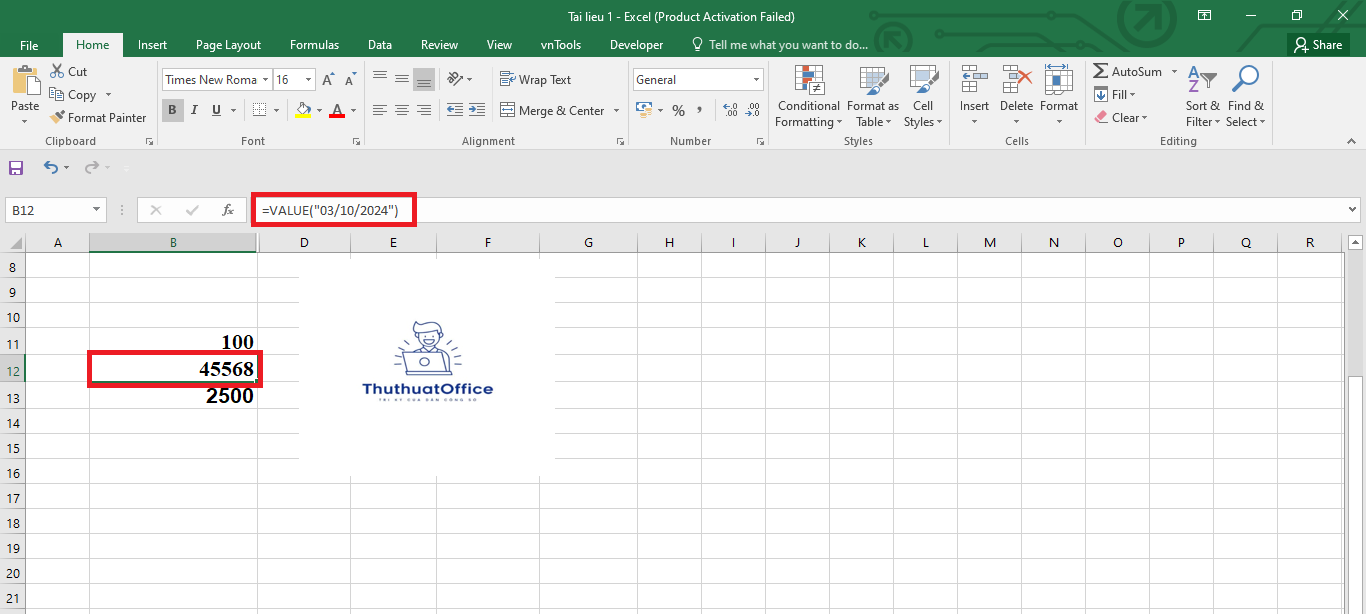Apply Percent Style to cell
Image resolution: width=1366 pixels, height=614 pixels.
678,110
